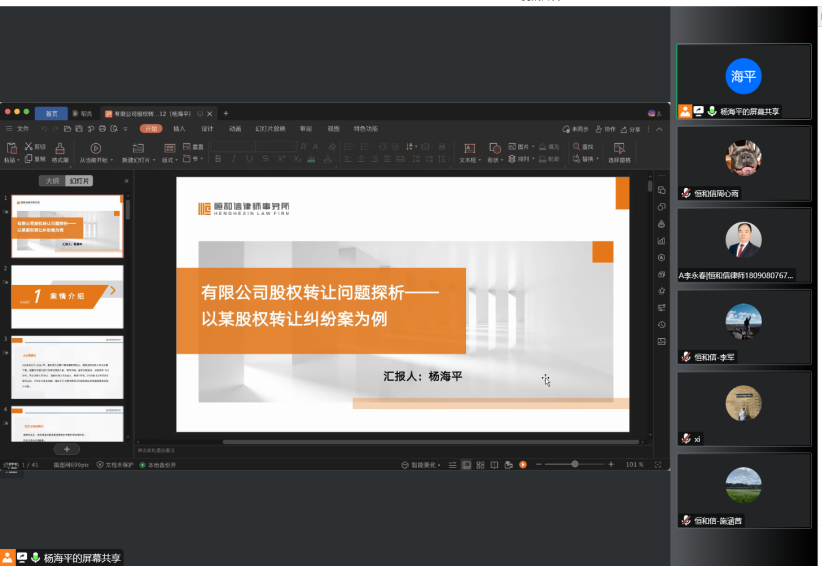Click the Share (分享) button
This screenshot has height=566, width=822.
(x=631, y=129)
